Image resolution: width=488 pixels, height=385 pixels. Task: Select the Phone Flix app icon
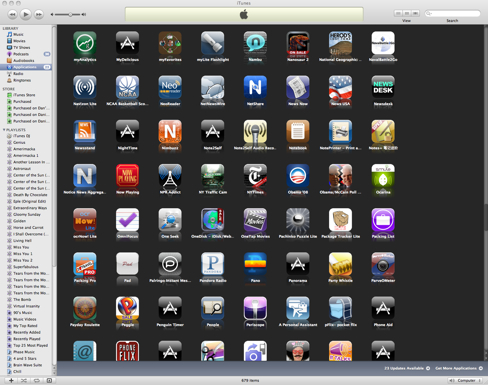coord(127,351)
